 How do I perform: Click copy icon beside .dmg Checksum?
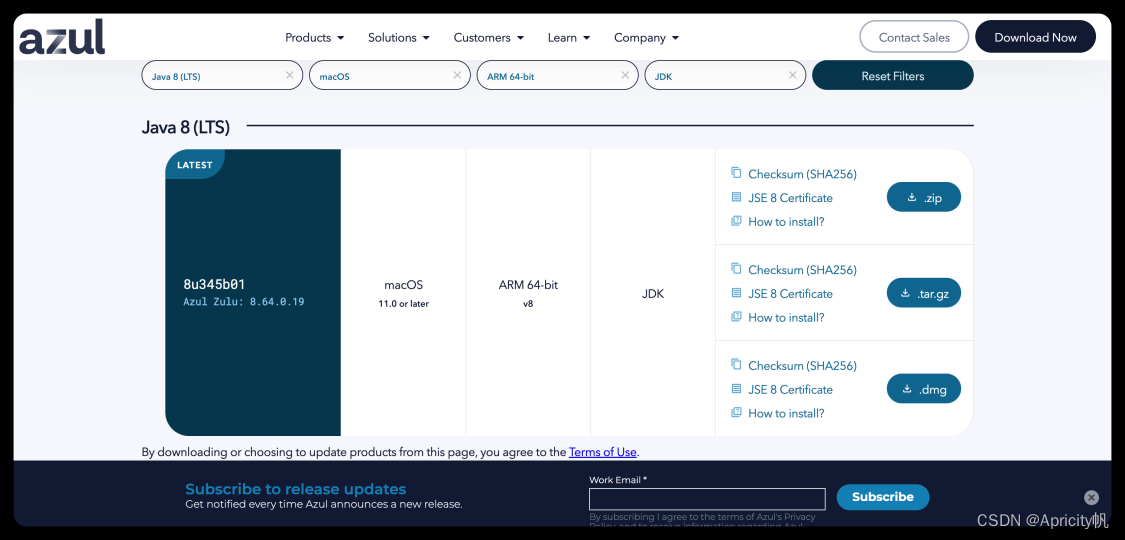click(x=735, y=364)
